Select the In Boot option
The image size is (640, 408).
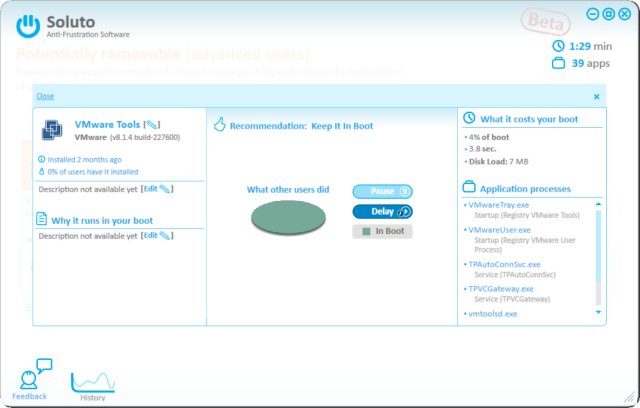(382, 231)
